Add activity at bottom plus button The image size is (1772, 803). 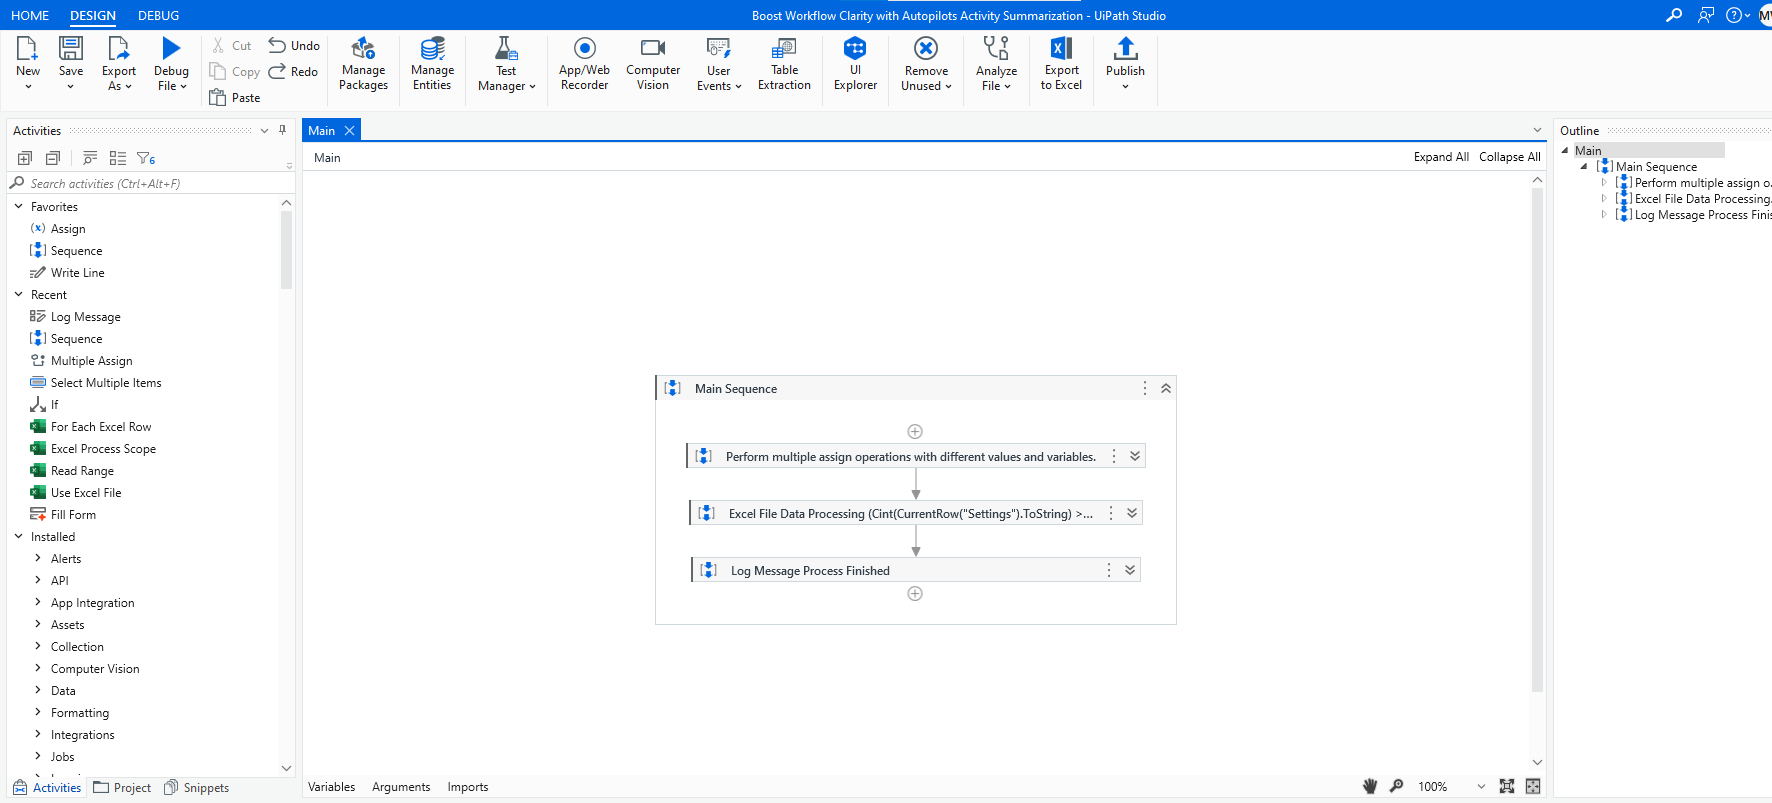(914, 594)
